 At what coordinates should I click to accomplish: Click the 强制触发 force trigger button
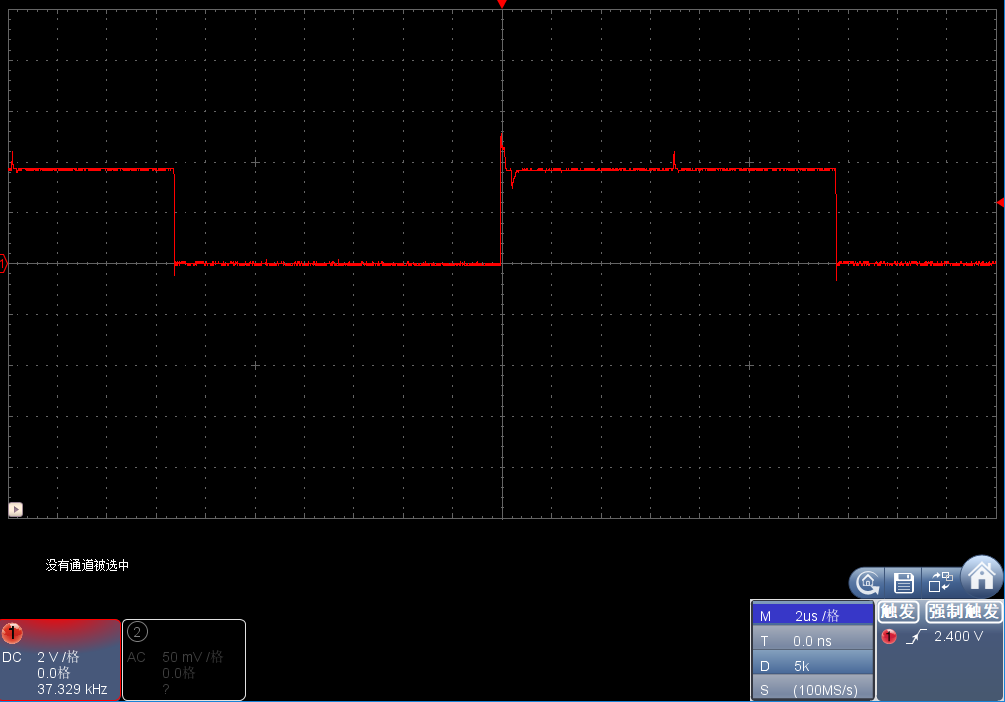[964, 612]
